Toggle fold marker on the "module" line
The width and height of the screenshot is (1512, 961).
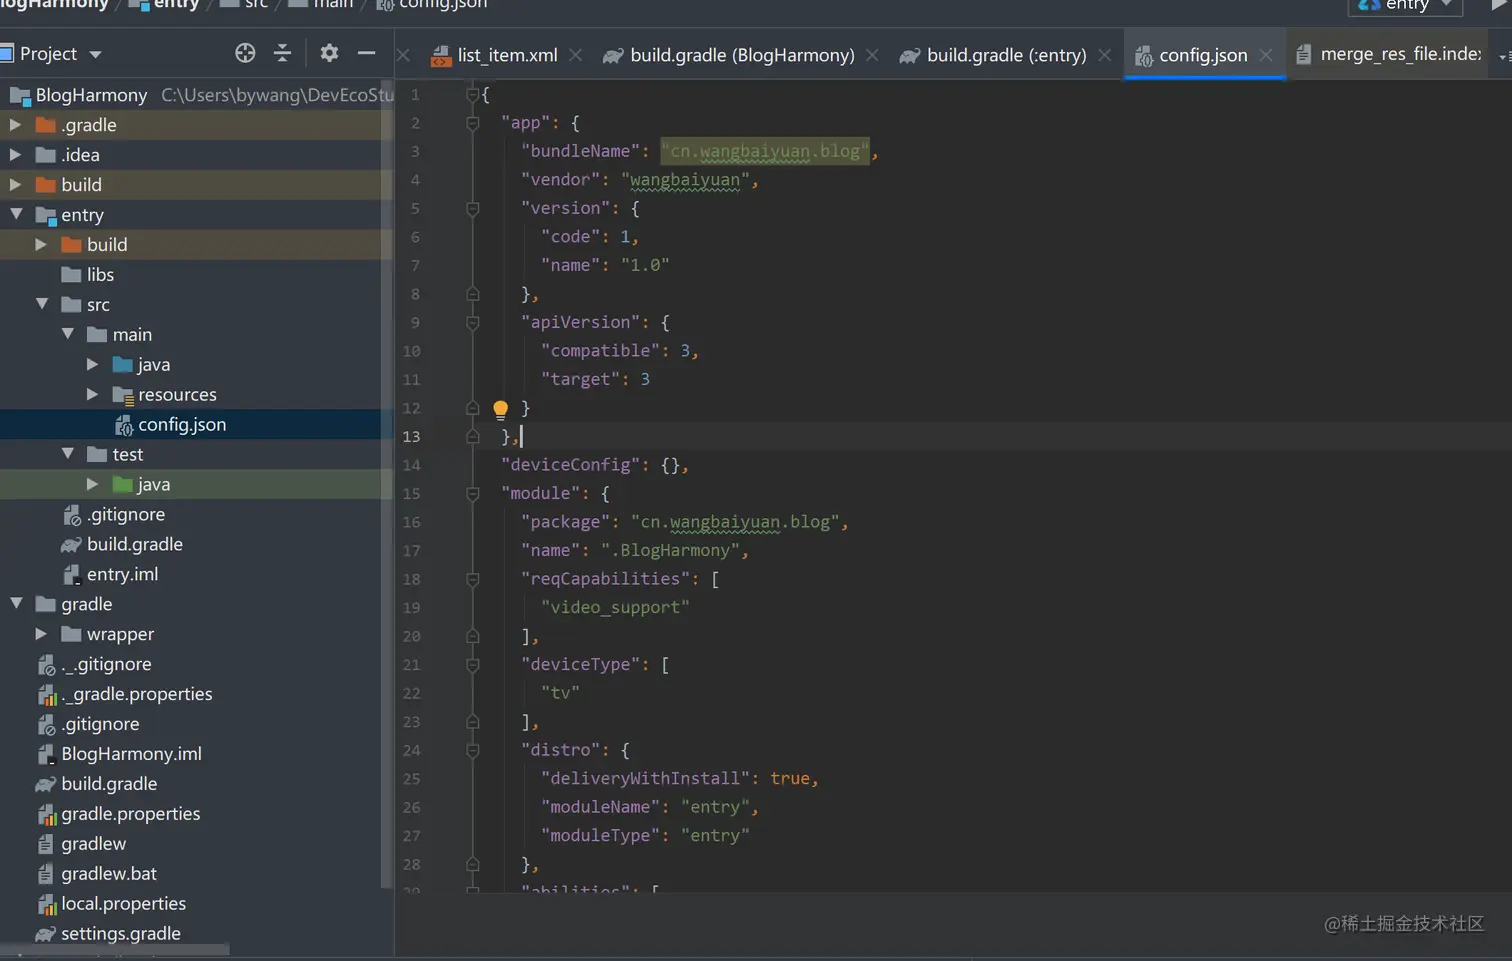(x=473, y=493)
